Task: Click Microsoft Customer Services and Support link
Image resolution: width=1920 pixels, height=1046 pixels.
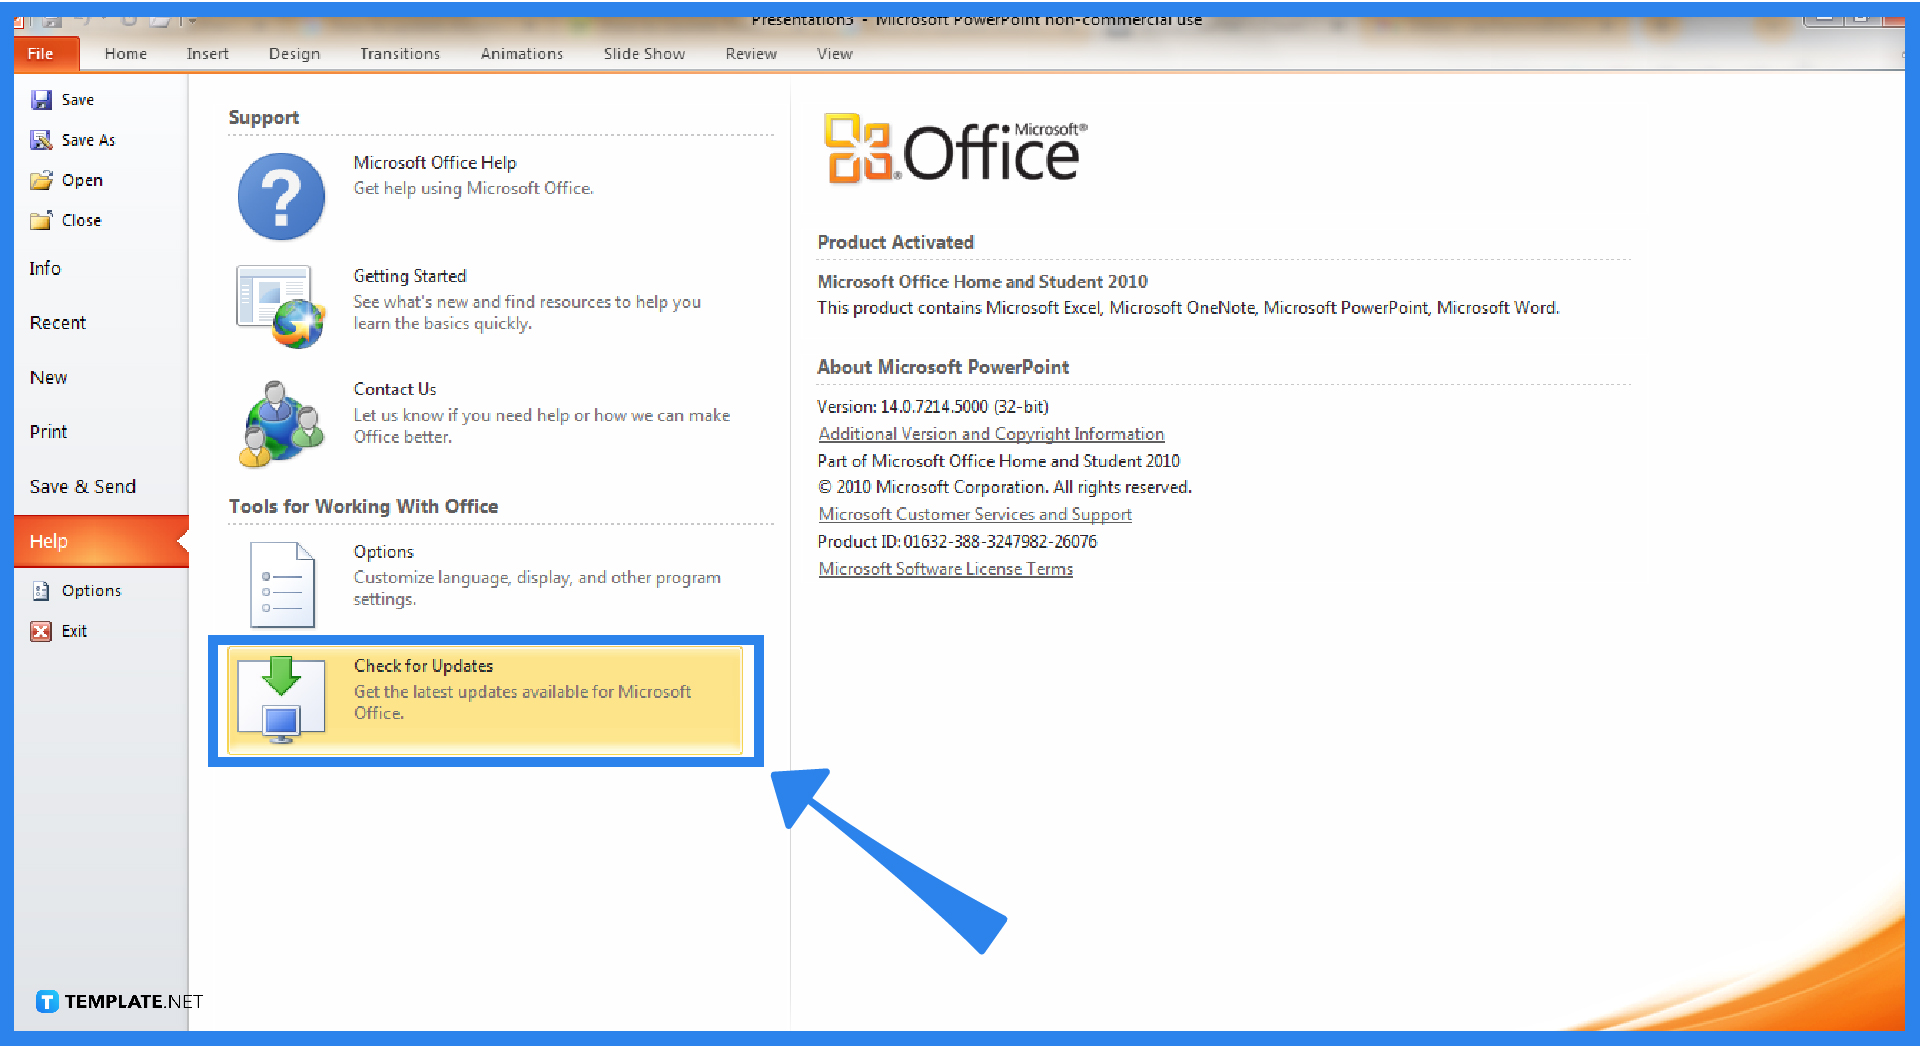Action: (975, 514)
